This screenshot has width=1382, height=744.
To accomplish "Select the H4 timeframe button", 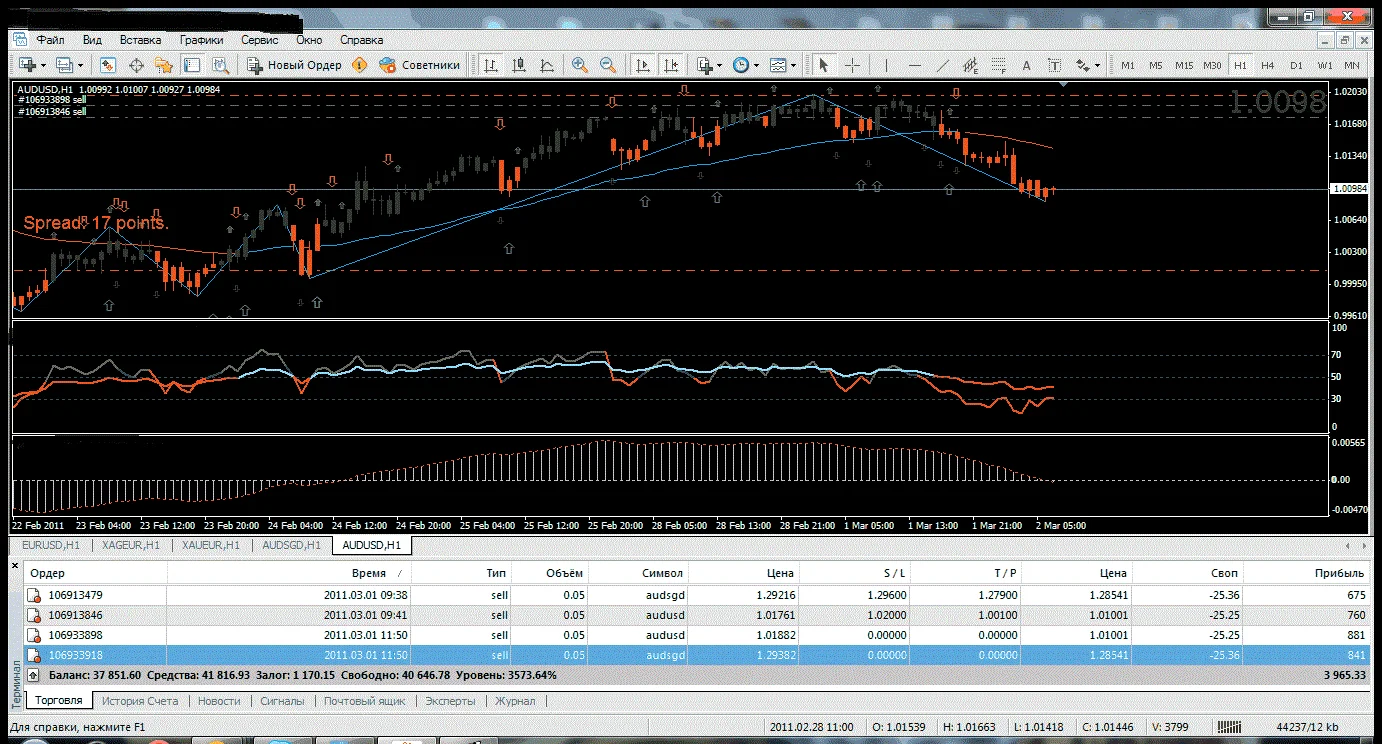I will tap(1268, 65).
